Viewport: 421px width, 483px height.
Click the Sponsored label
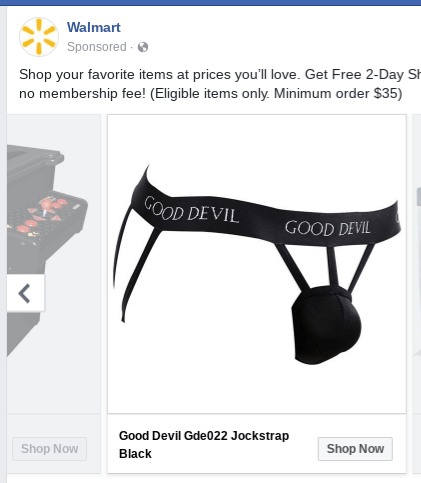click(x=97, y=47)
